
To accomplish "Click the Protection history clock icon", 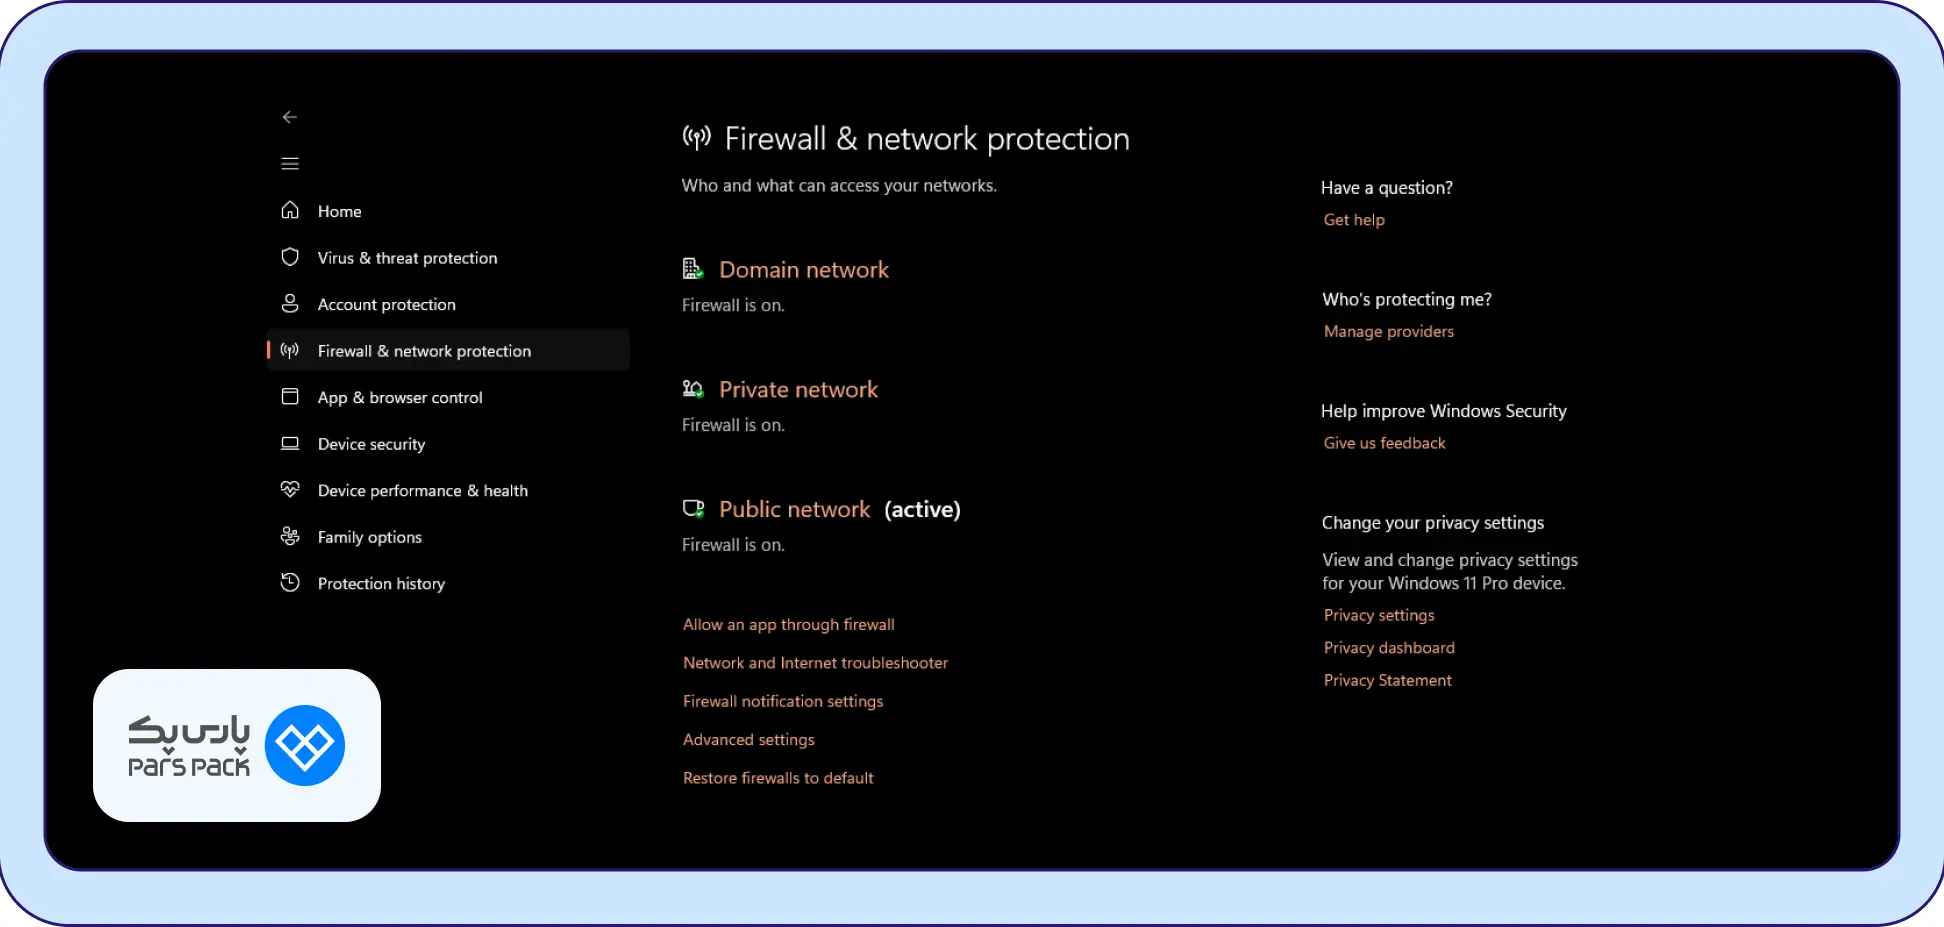I will click(290, 582).
